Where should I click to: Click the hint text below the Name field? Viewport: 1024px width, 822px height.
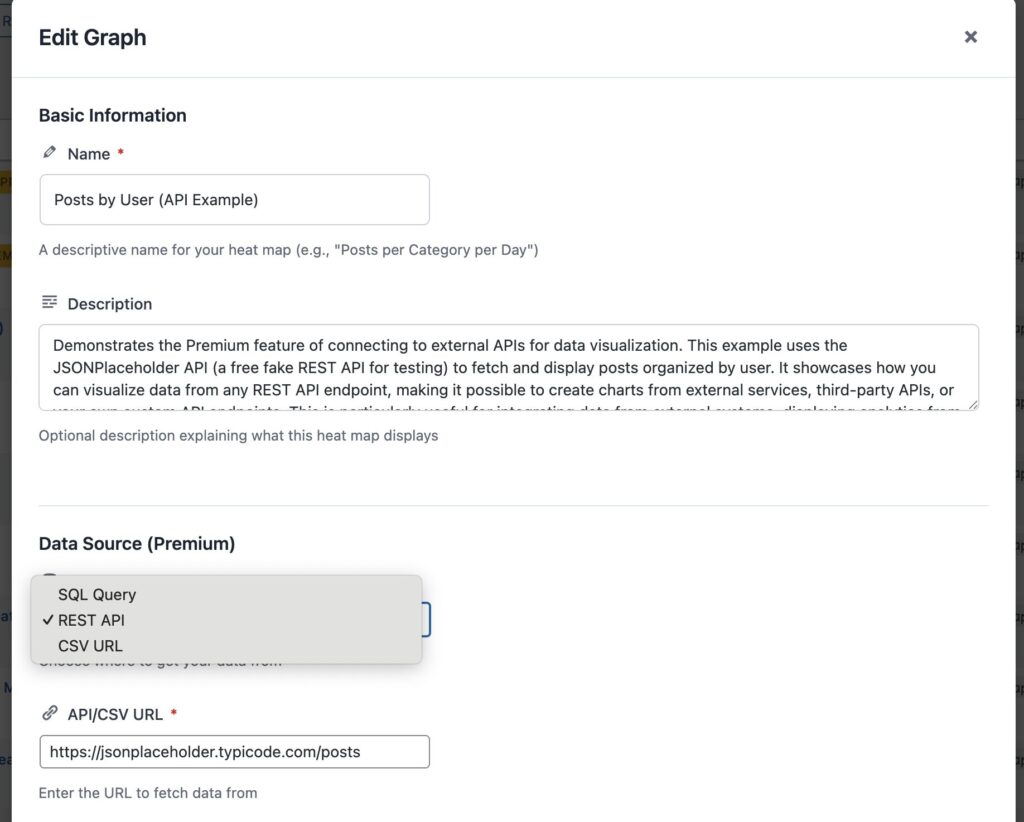coord(288,250)
